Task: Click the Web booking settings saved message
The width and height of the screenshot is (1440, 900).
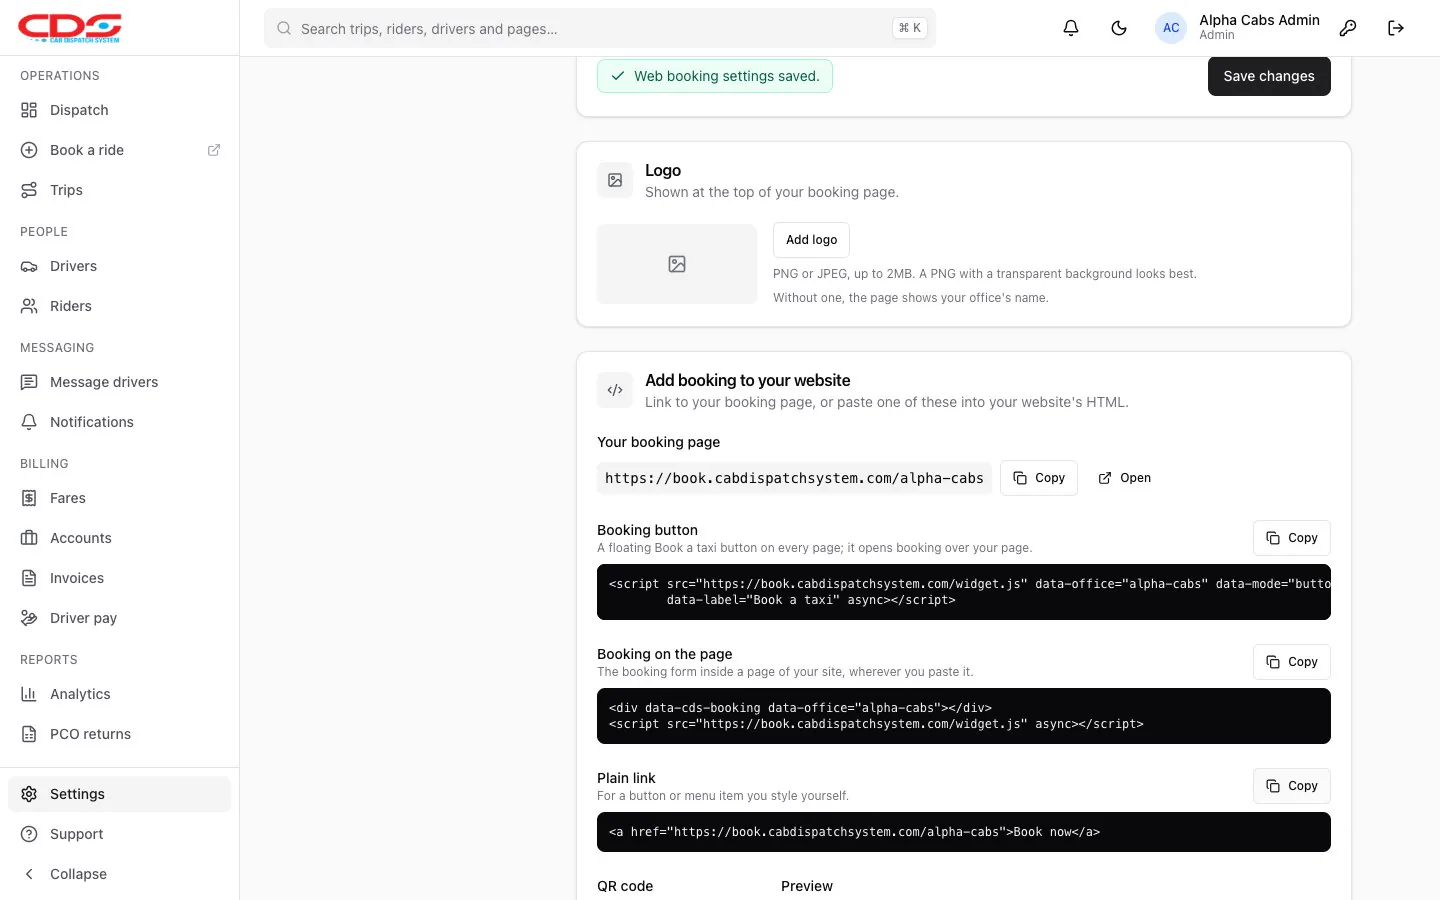Action: click(x=715, y=76)
